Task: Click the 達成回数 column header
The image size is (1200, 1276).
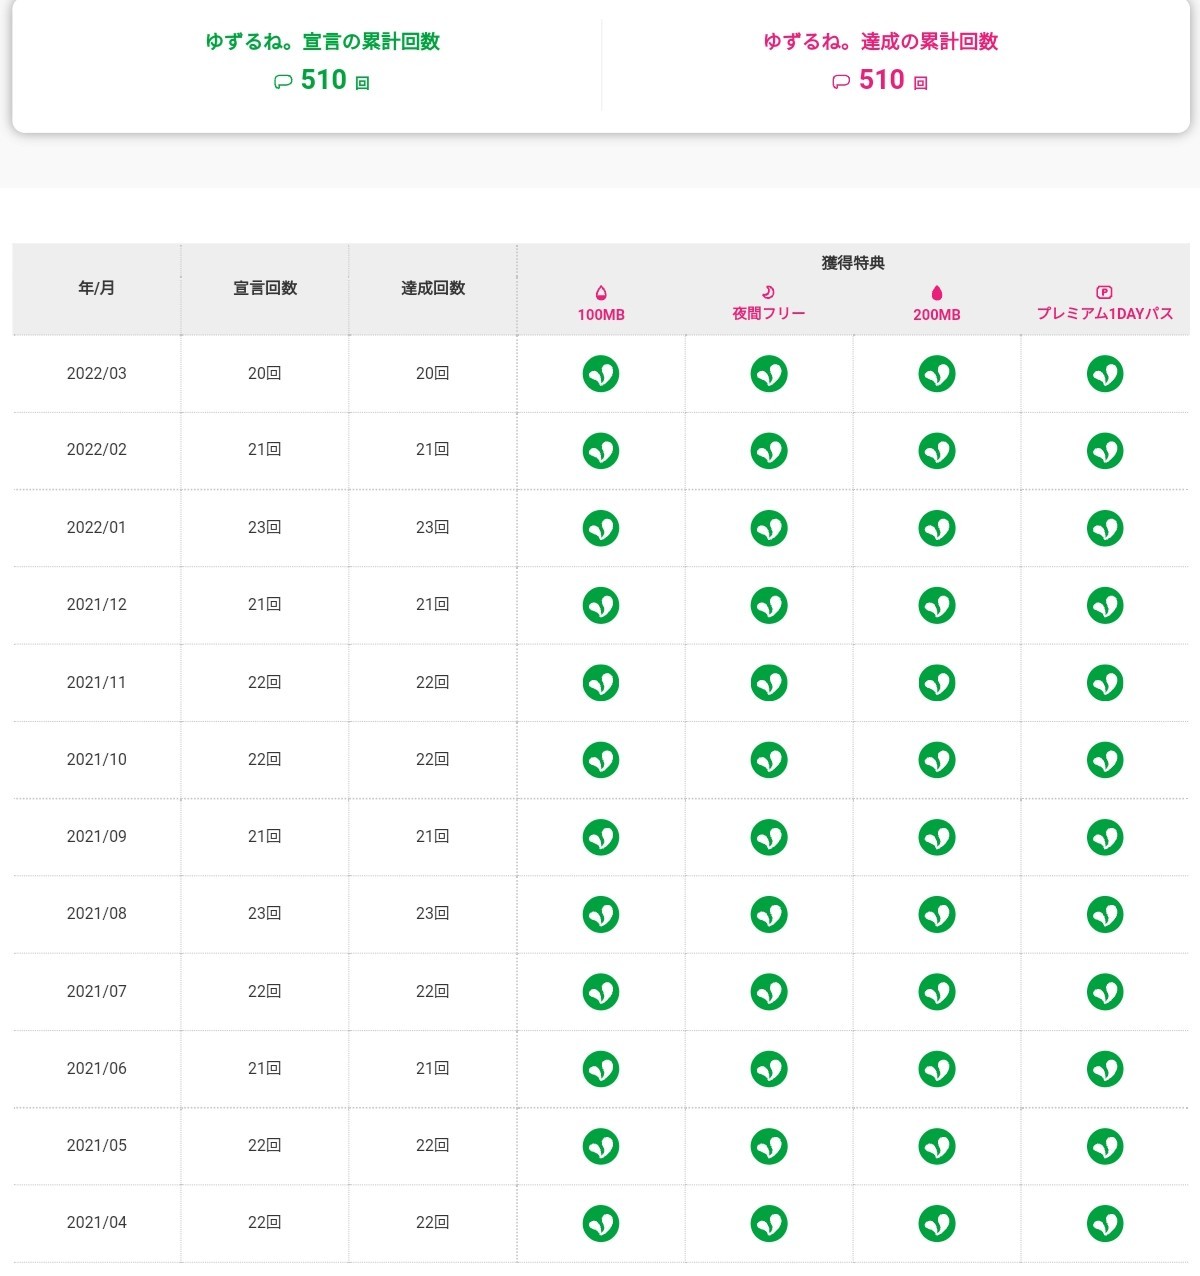Action: pyautogui.click(x=433, y=288)
